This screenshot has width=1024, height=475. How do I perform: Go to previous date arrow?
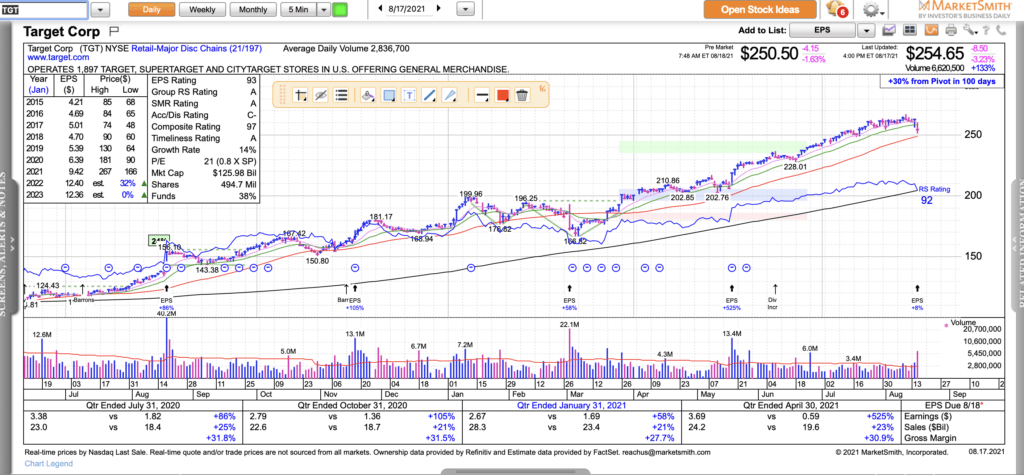point(380,9)
